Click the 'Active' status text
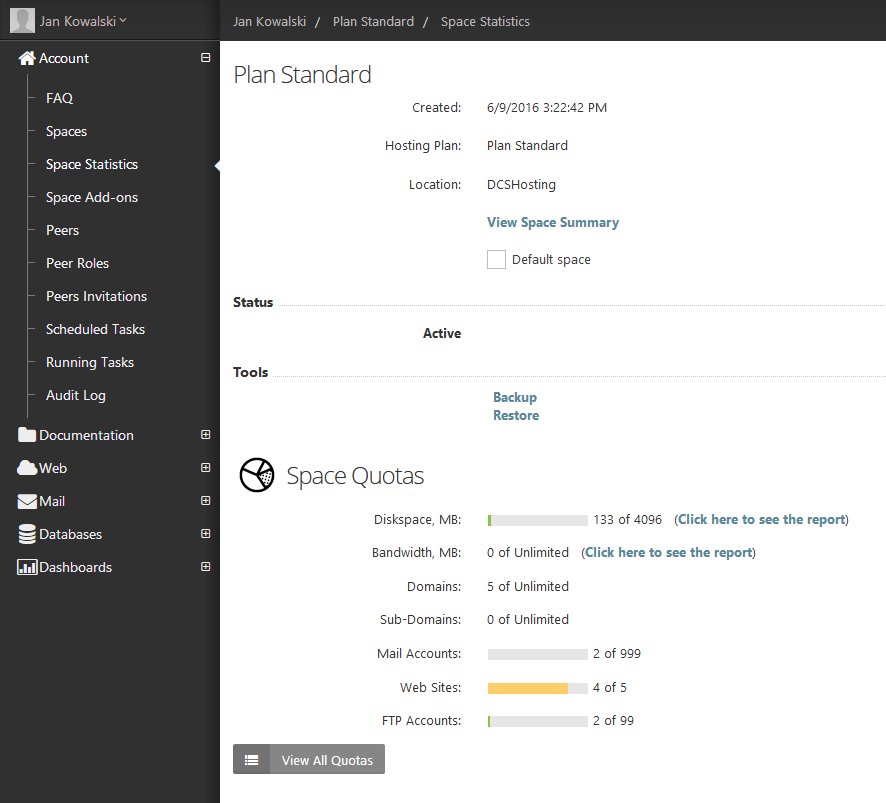This screenshot has width=886, height=803. (x=442, y=333)
